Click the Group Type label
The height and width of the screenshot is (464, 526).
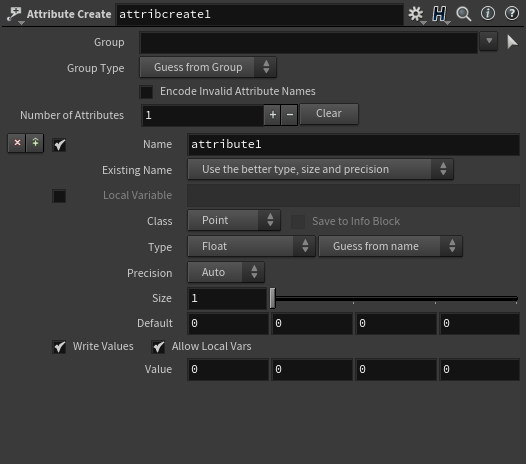(x=96, y=68)
